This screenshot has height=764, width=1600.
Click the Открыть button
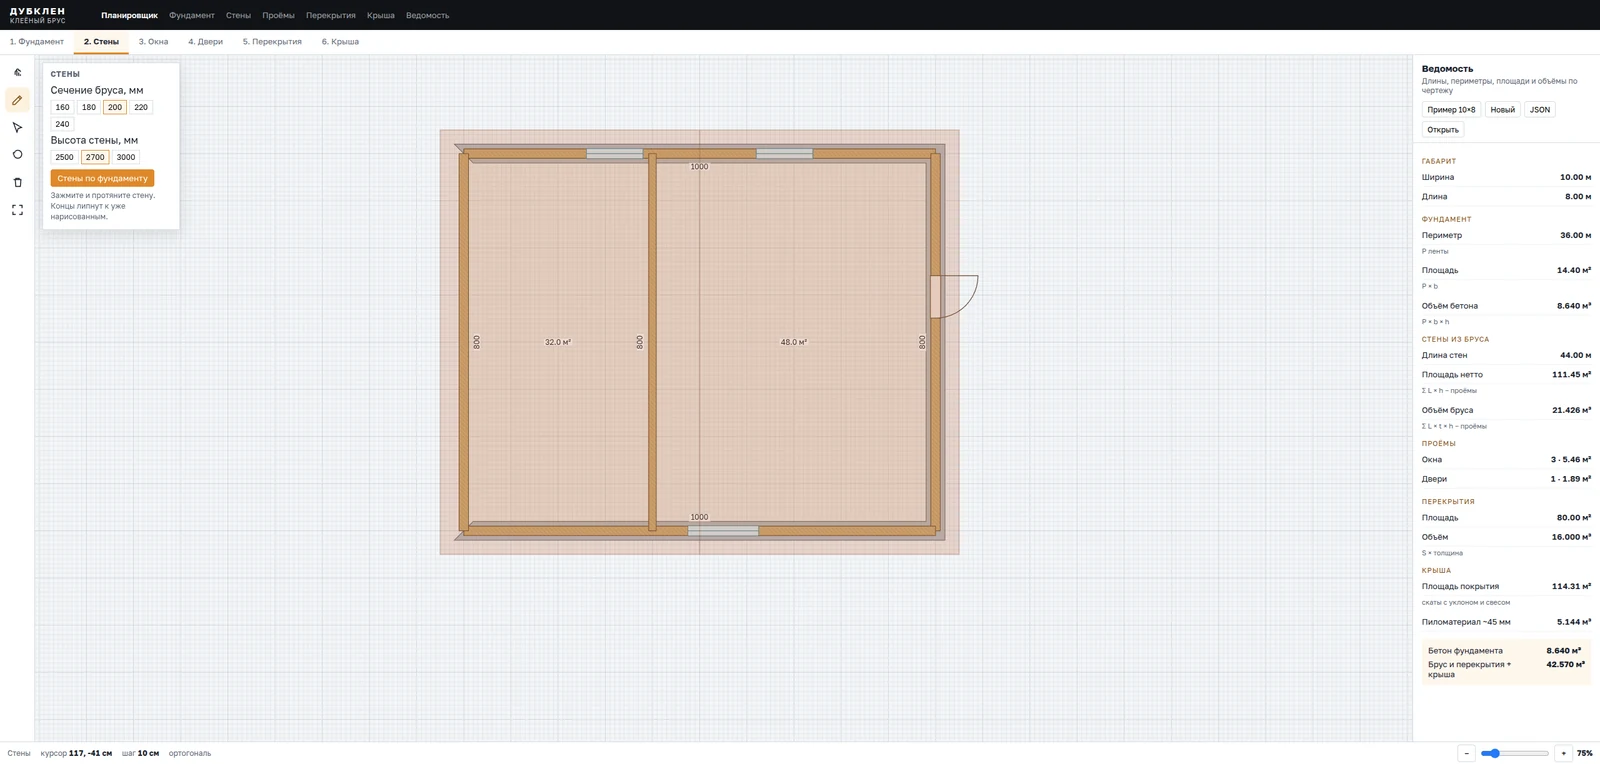click(x=1443, y=130)
